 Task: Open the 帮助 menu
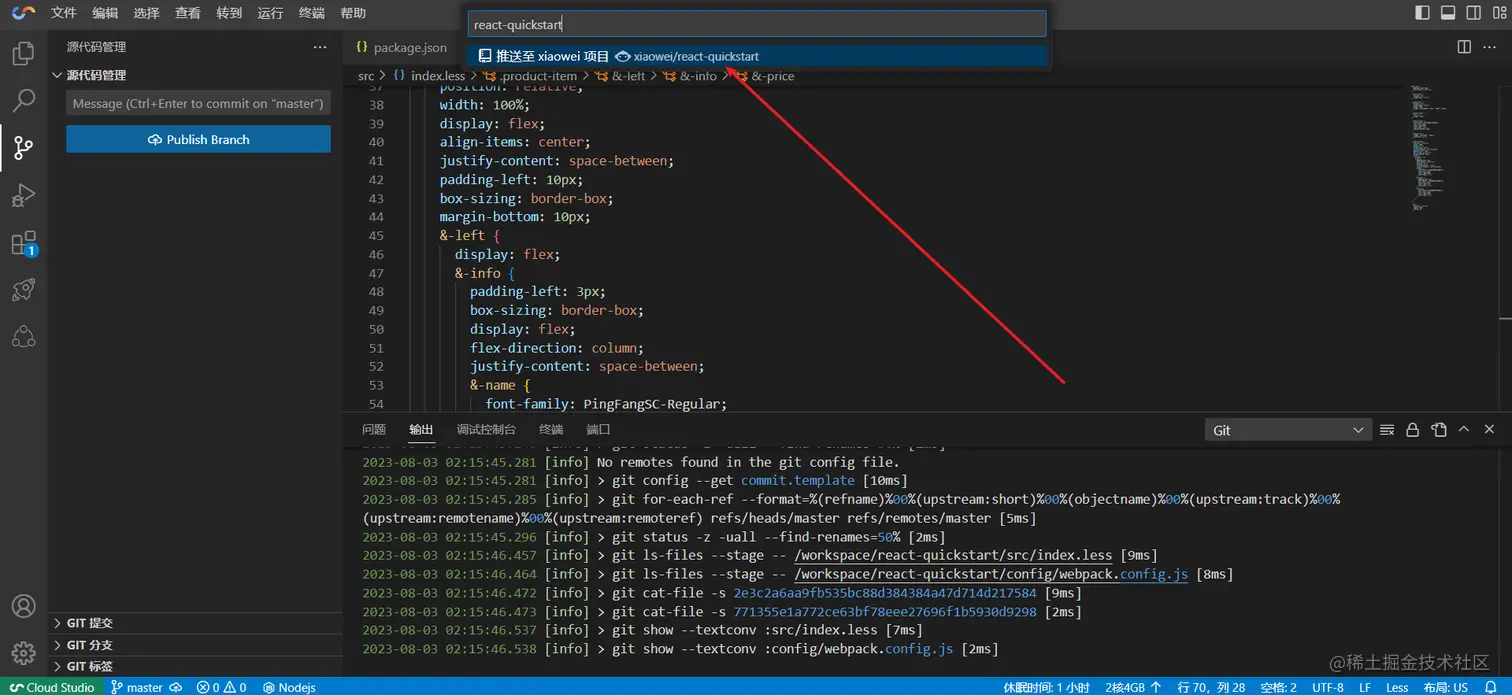353,13
